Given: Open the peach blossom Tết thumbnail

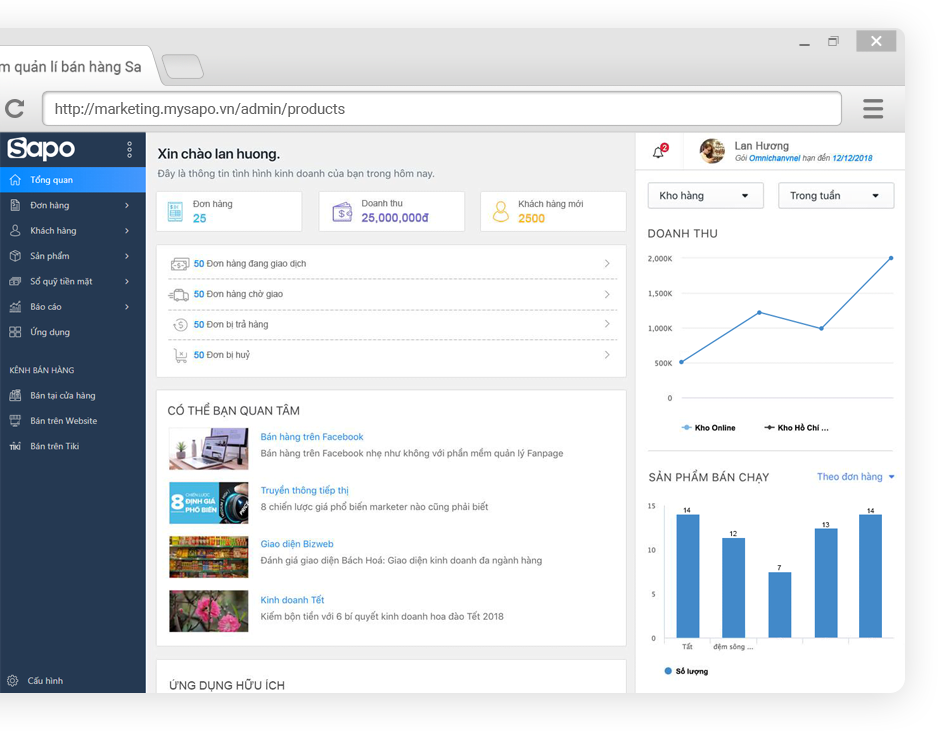Looking at the screenshot, I should (209, 611).
